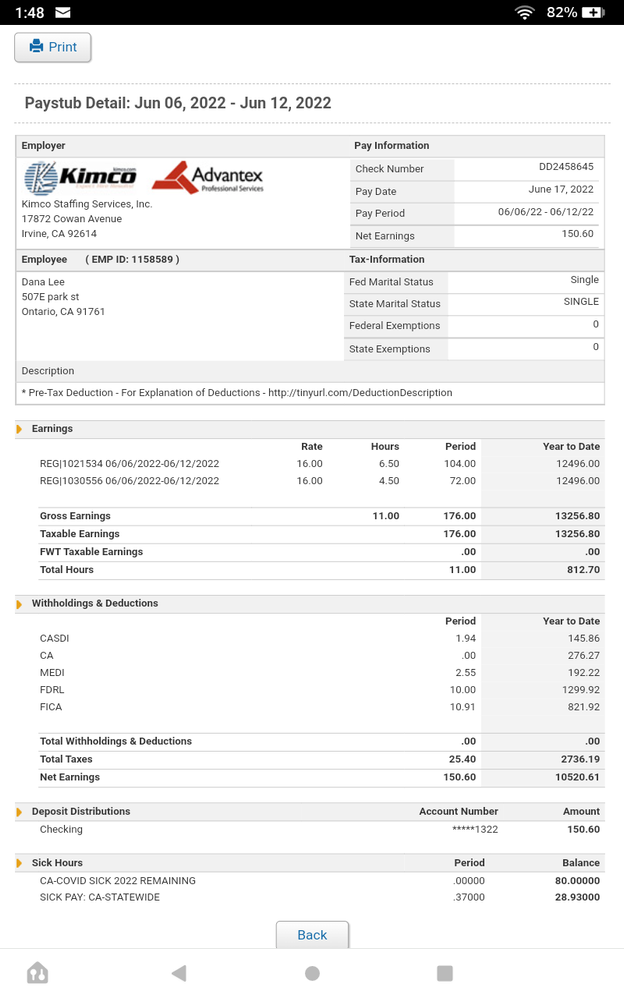Collapse the Deposit Distributions arrow
This screenshot has height=998, width=624.
tap(19, 812)
